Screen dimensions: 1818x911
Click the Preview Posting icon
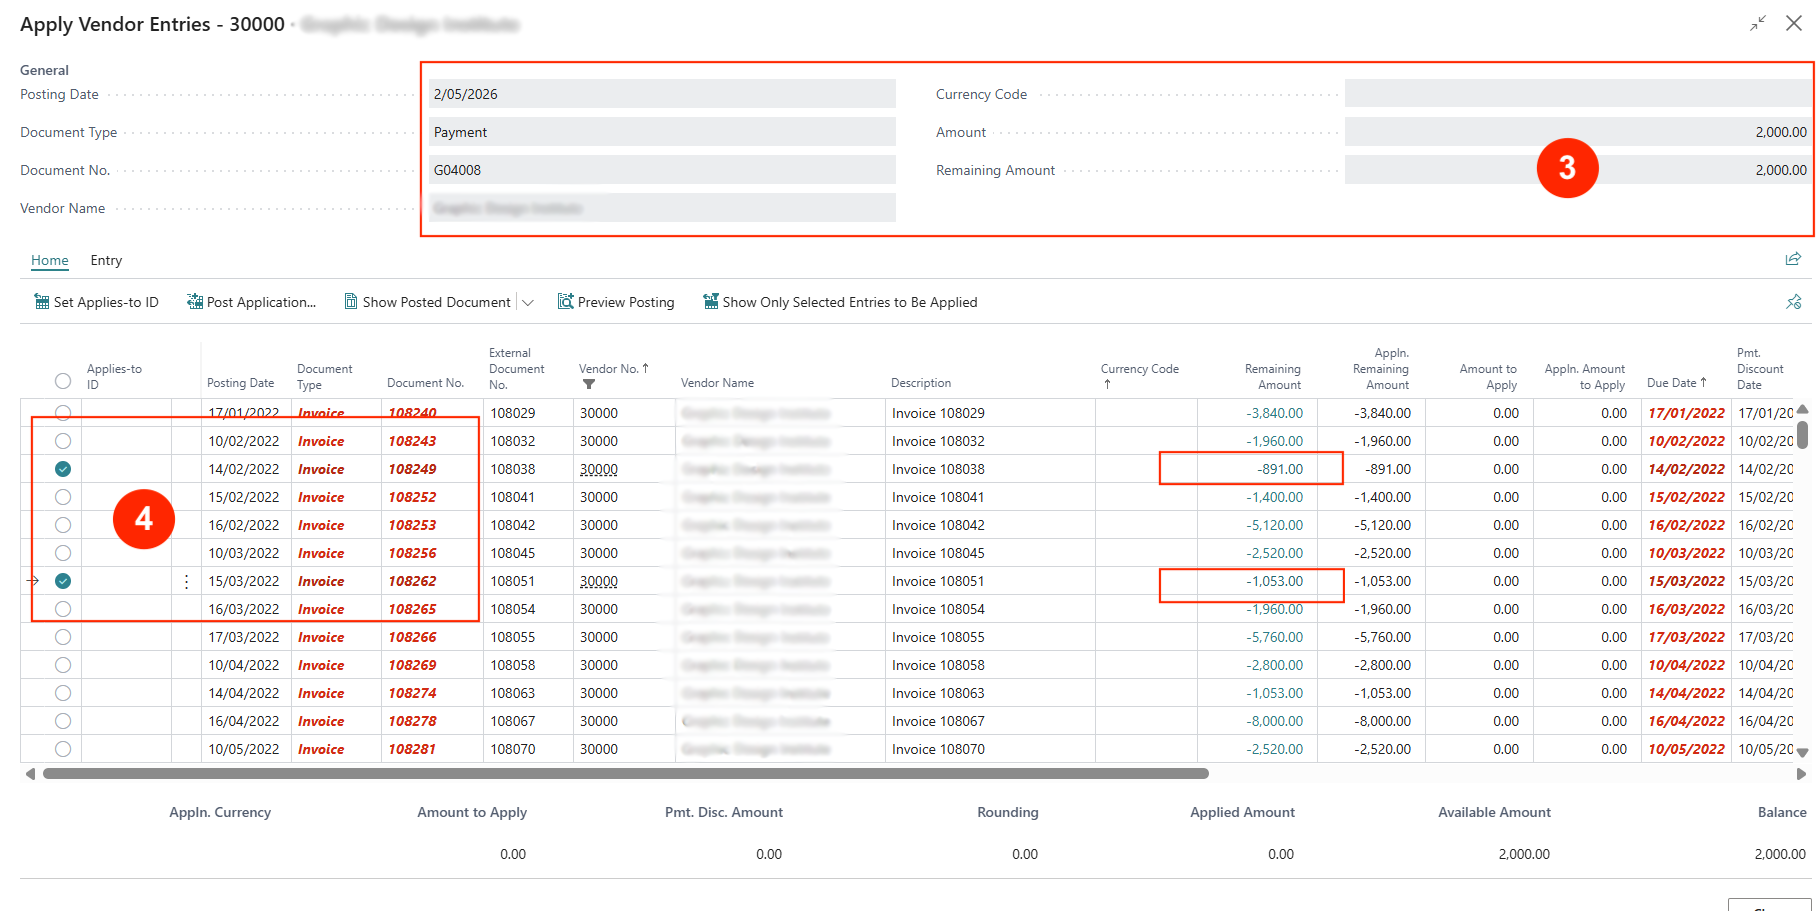(566, 302)
